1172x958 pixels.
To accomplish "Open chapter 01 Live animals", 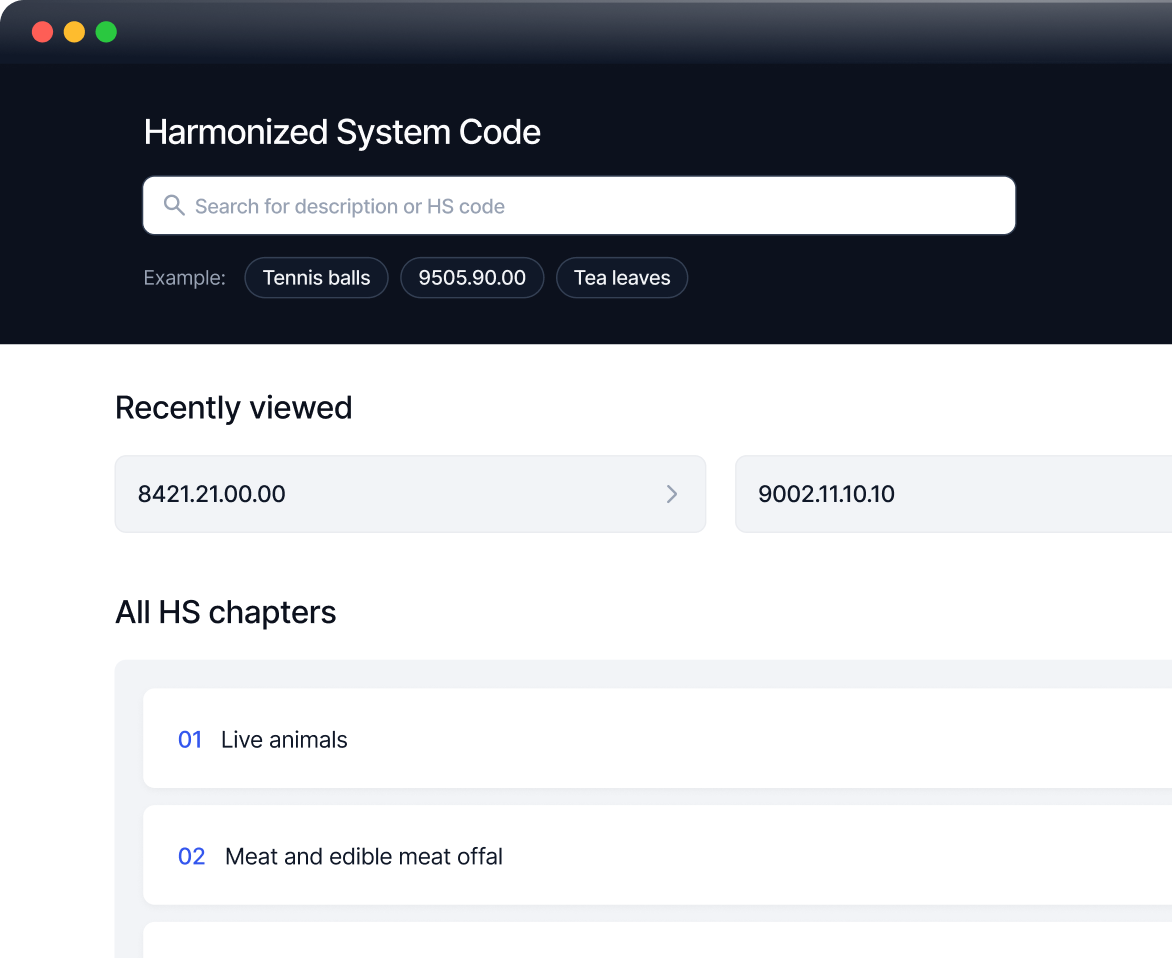I will coord(657,738).
